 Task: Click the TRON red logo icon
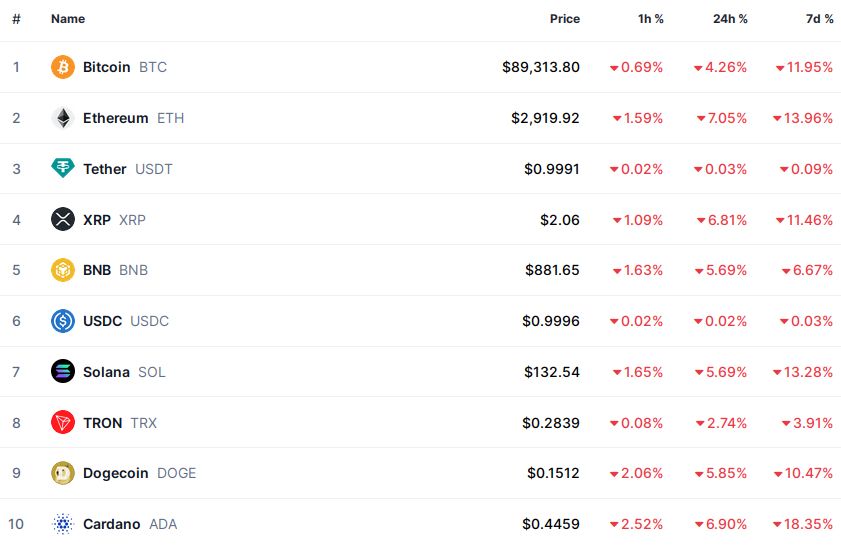coord(63,423)
